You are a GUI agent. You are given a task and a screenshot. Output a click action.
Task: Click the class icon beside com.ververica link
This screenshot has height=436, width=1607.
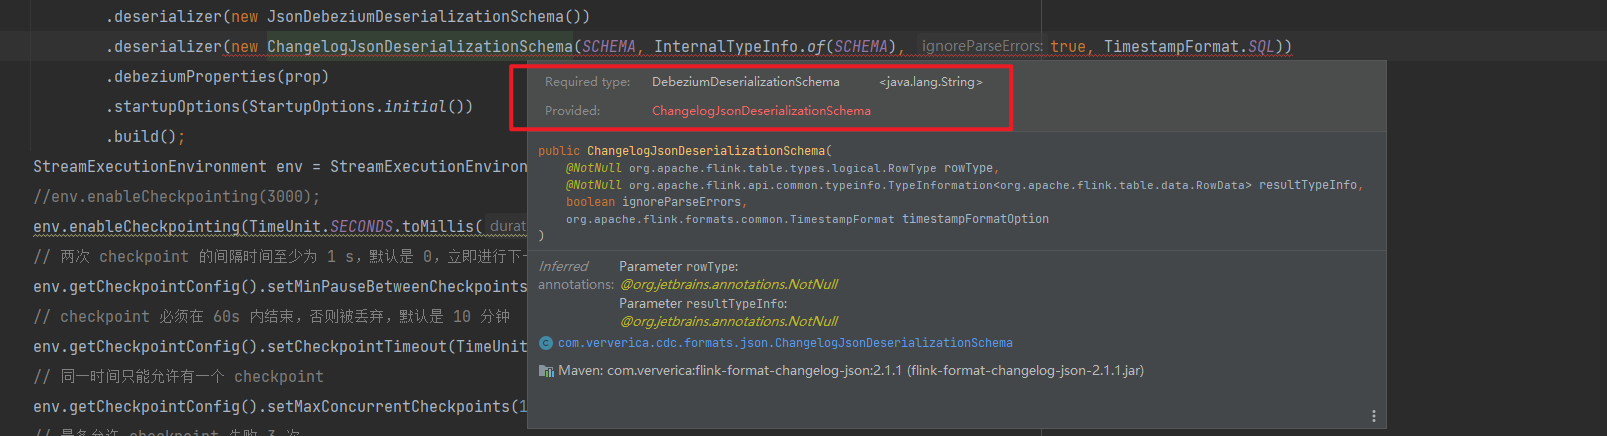[546, 343]
